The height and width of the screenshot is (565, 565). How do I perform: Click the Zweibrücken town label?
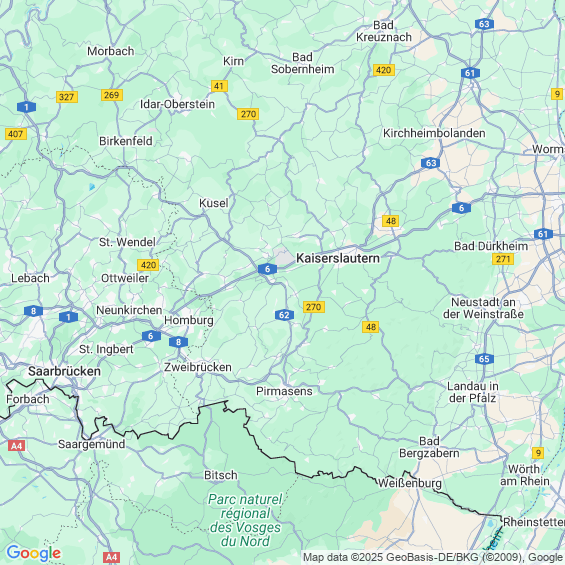197,367
